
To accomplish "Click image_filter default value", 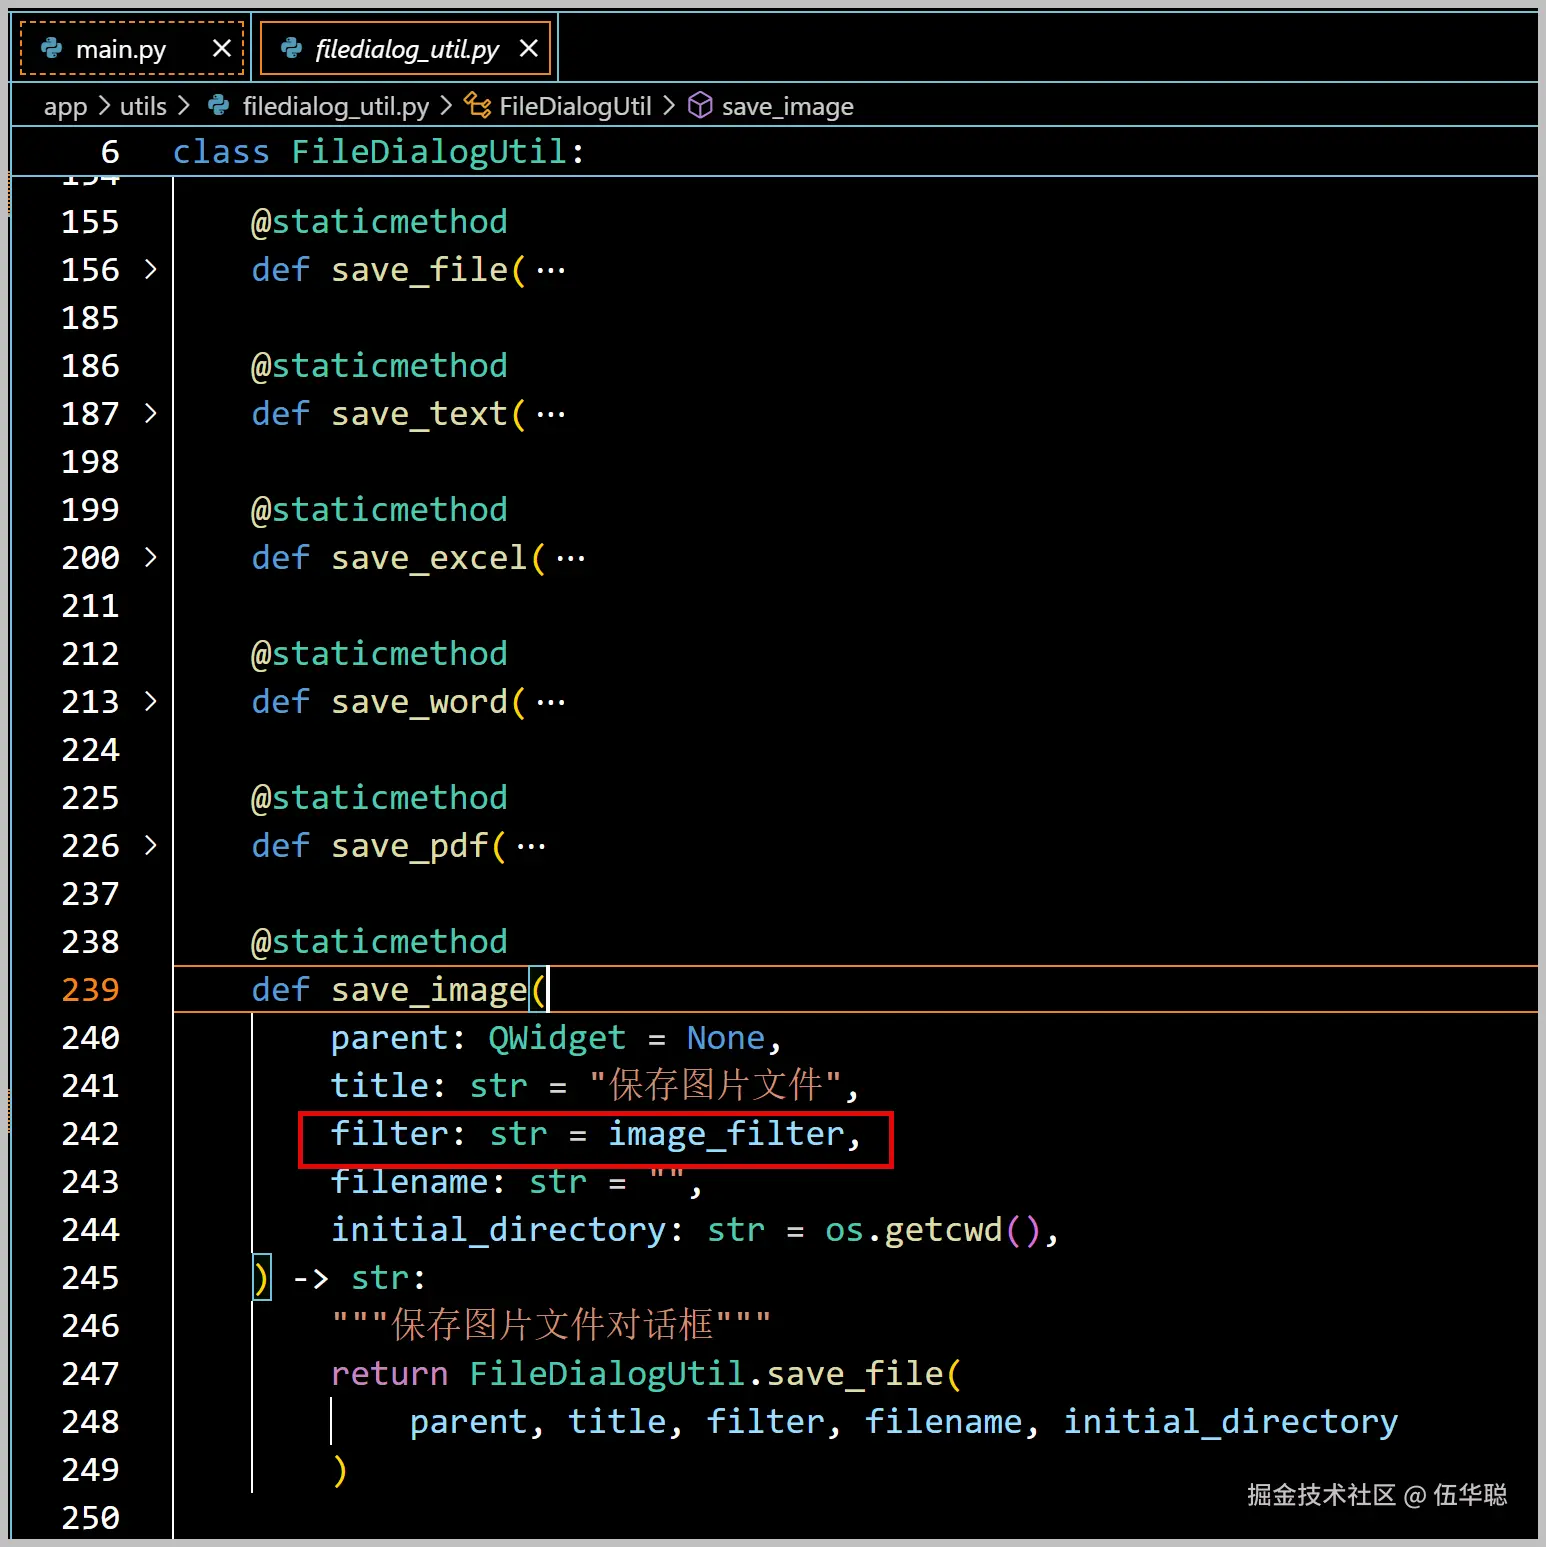I will pyautogui.click(x=727, y=1134).
